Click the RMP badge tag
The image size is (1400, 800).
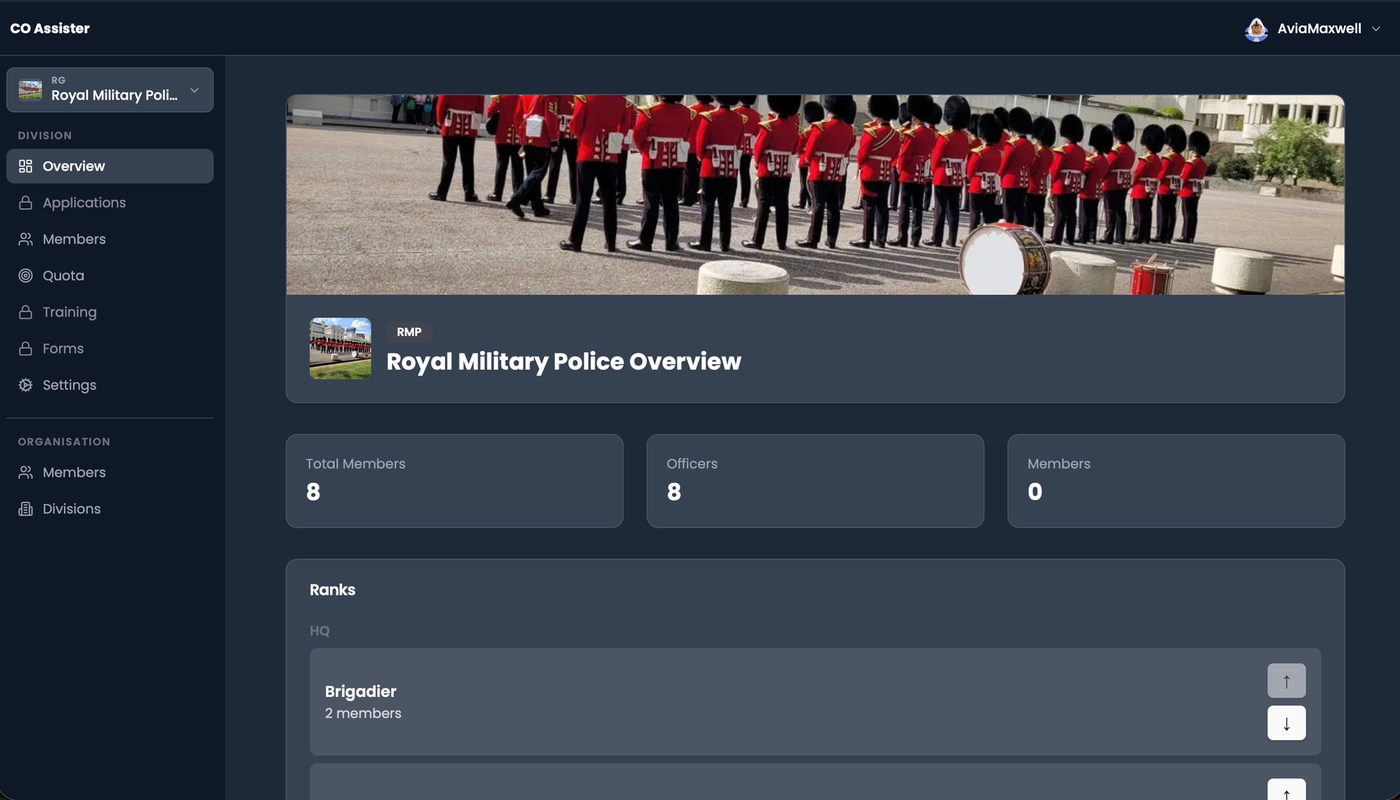tap(409, 332)
